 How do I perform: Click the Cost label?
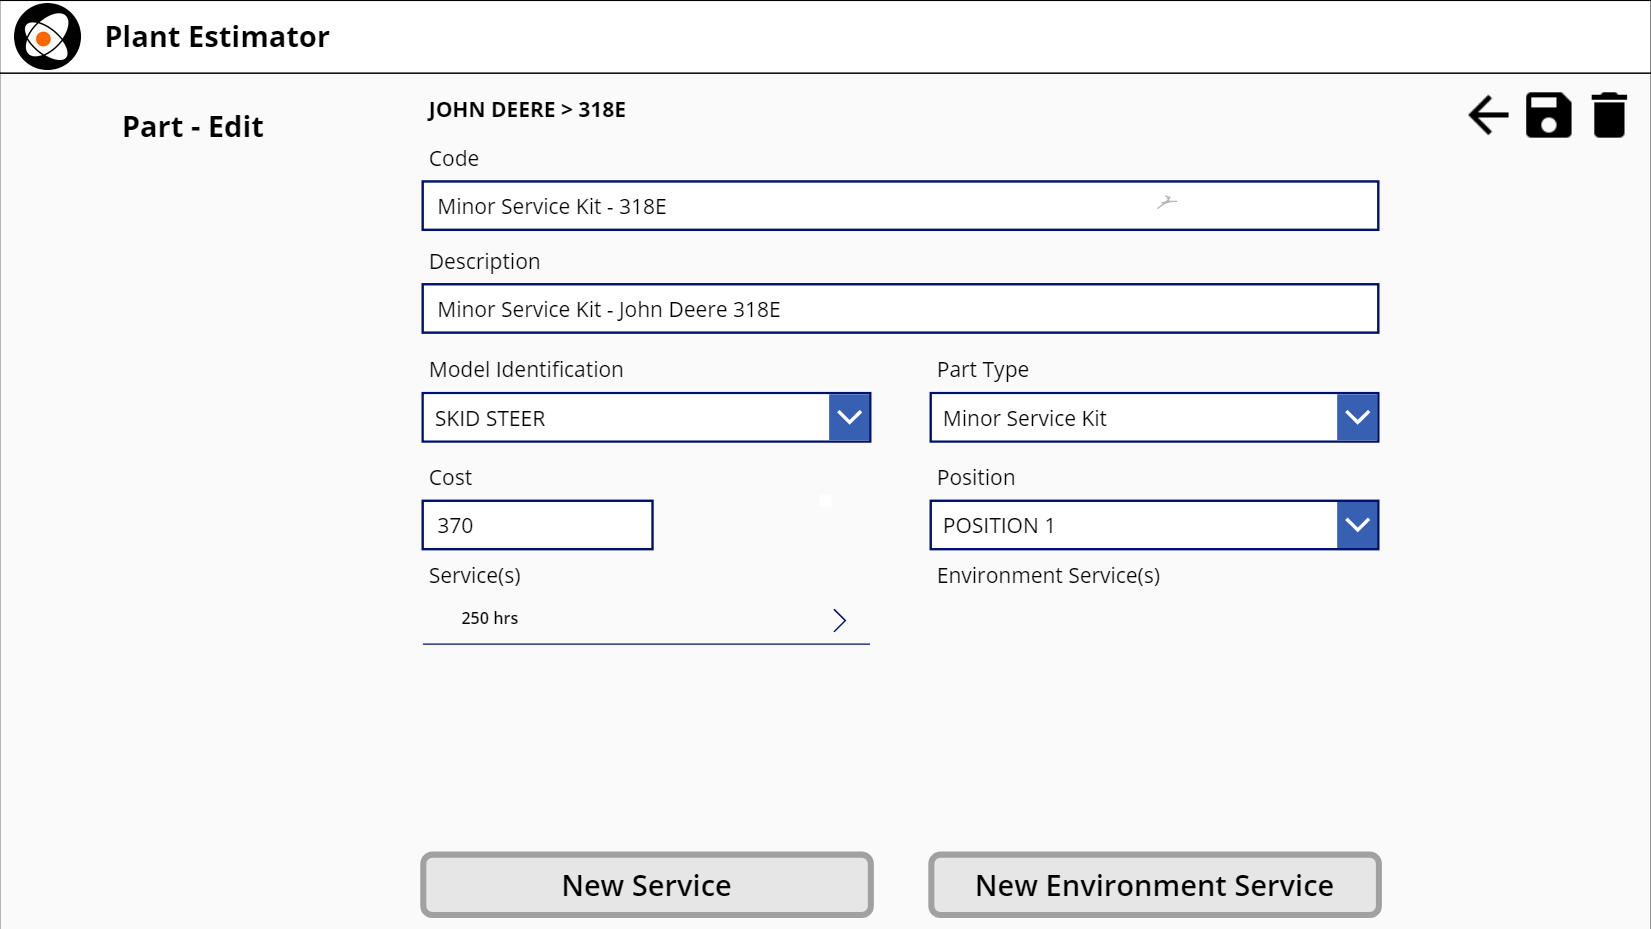[450, 478]
